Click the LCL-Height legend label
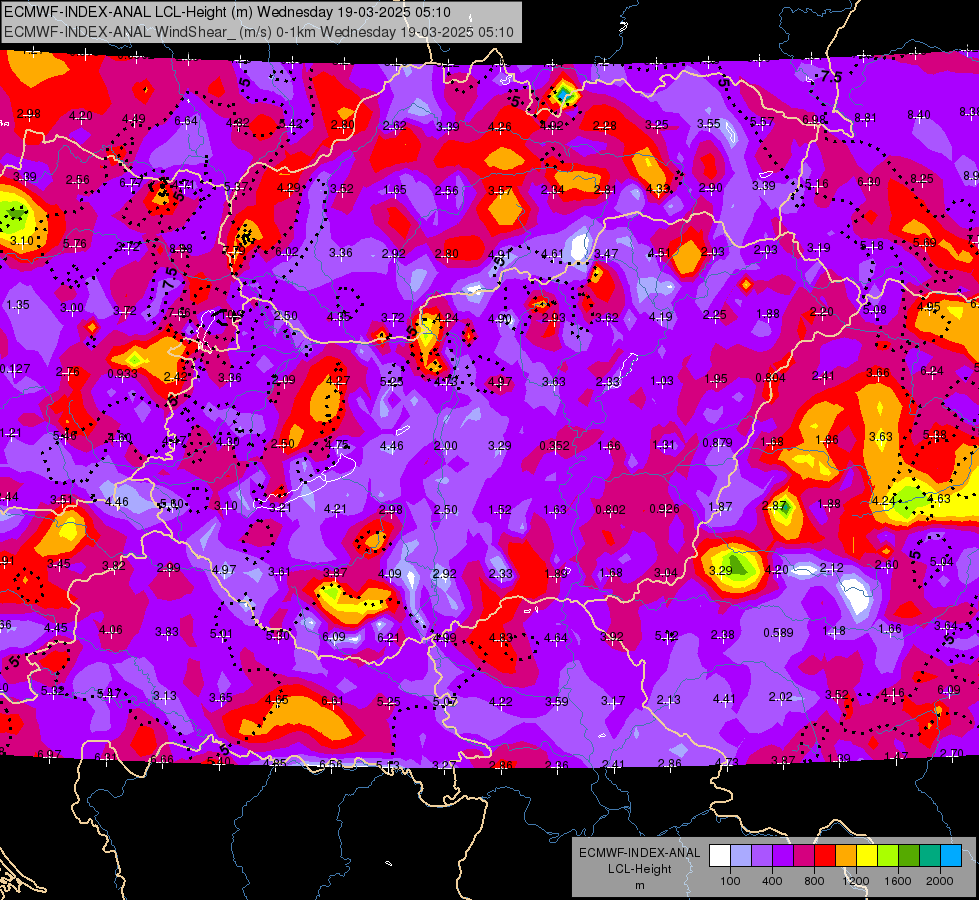This screenshot has height=900, width=979. click(x=640, y=869)
